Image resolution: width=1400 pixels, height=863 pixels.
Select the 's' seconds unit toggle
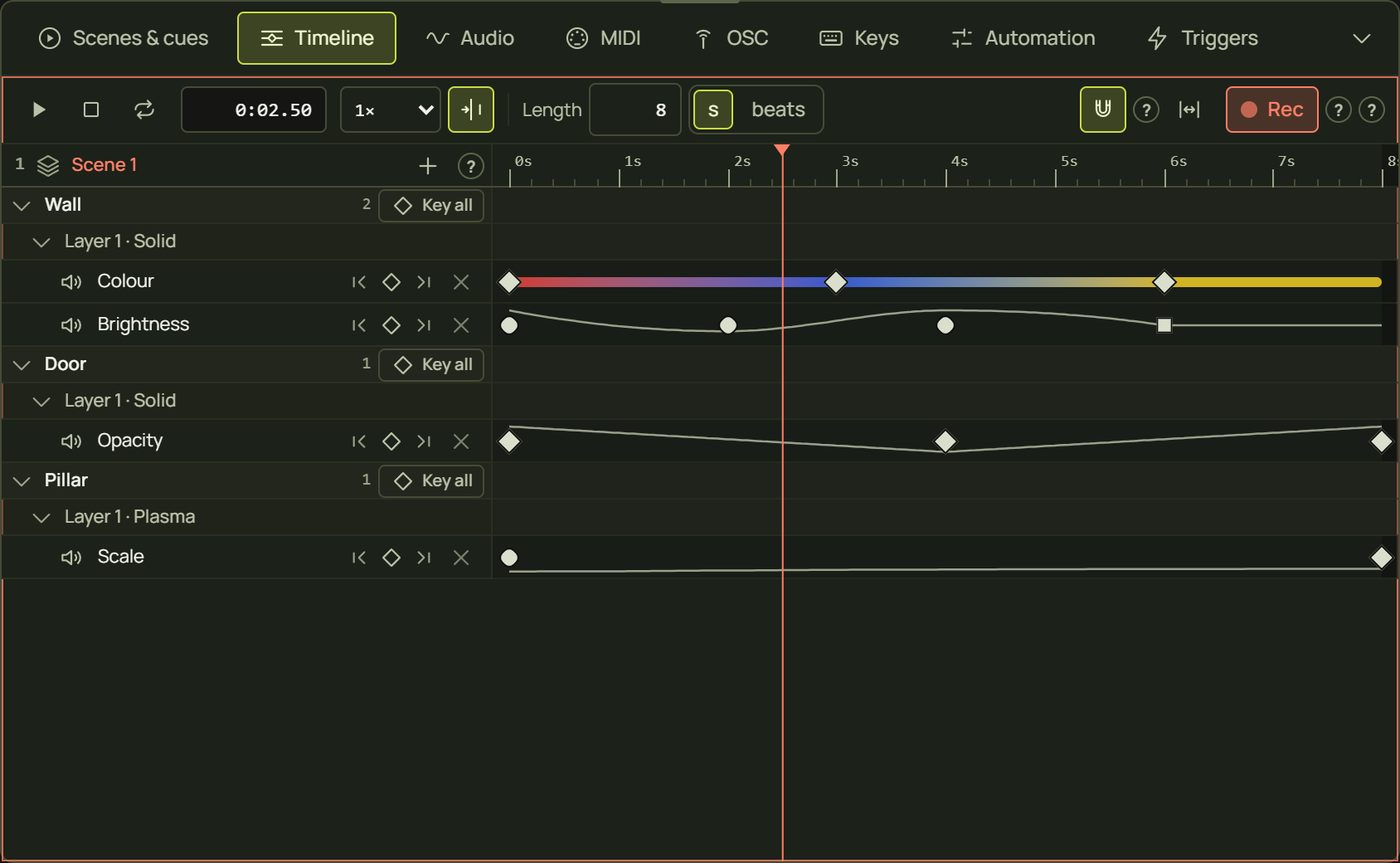click(713, 110)
